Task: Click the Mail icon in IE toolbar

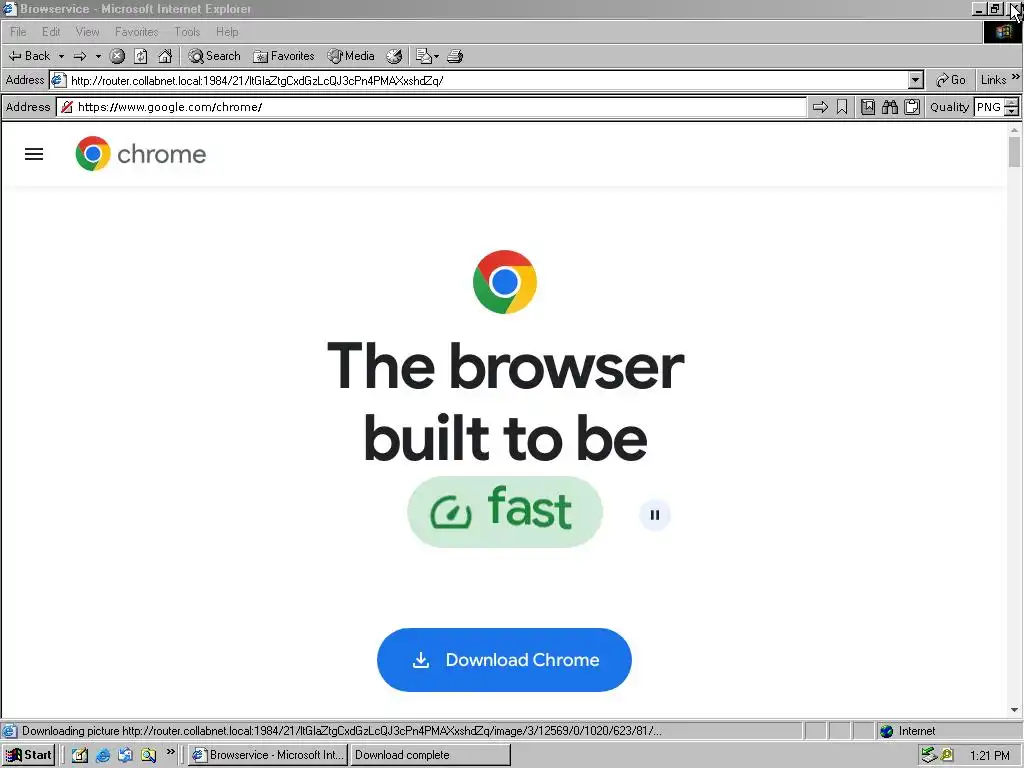Action: coord(423,56)
